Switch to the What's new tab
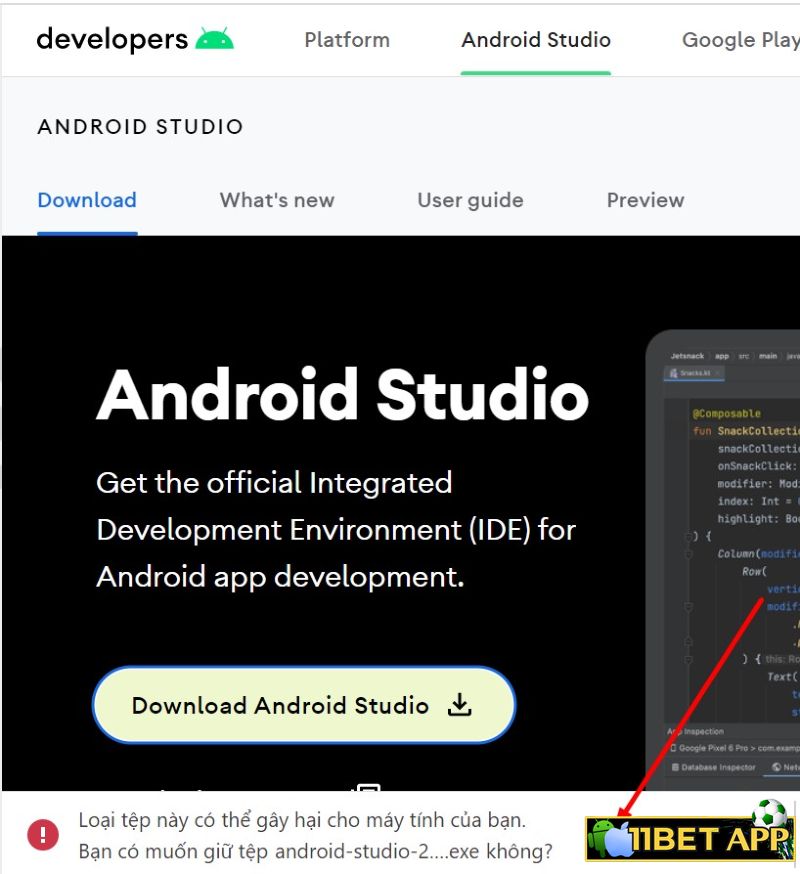 click(277, 200)
